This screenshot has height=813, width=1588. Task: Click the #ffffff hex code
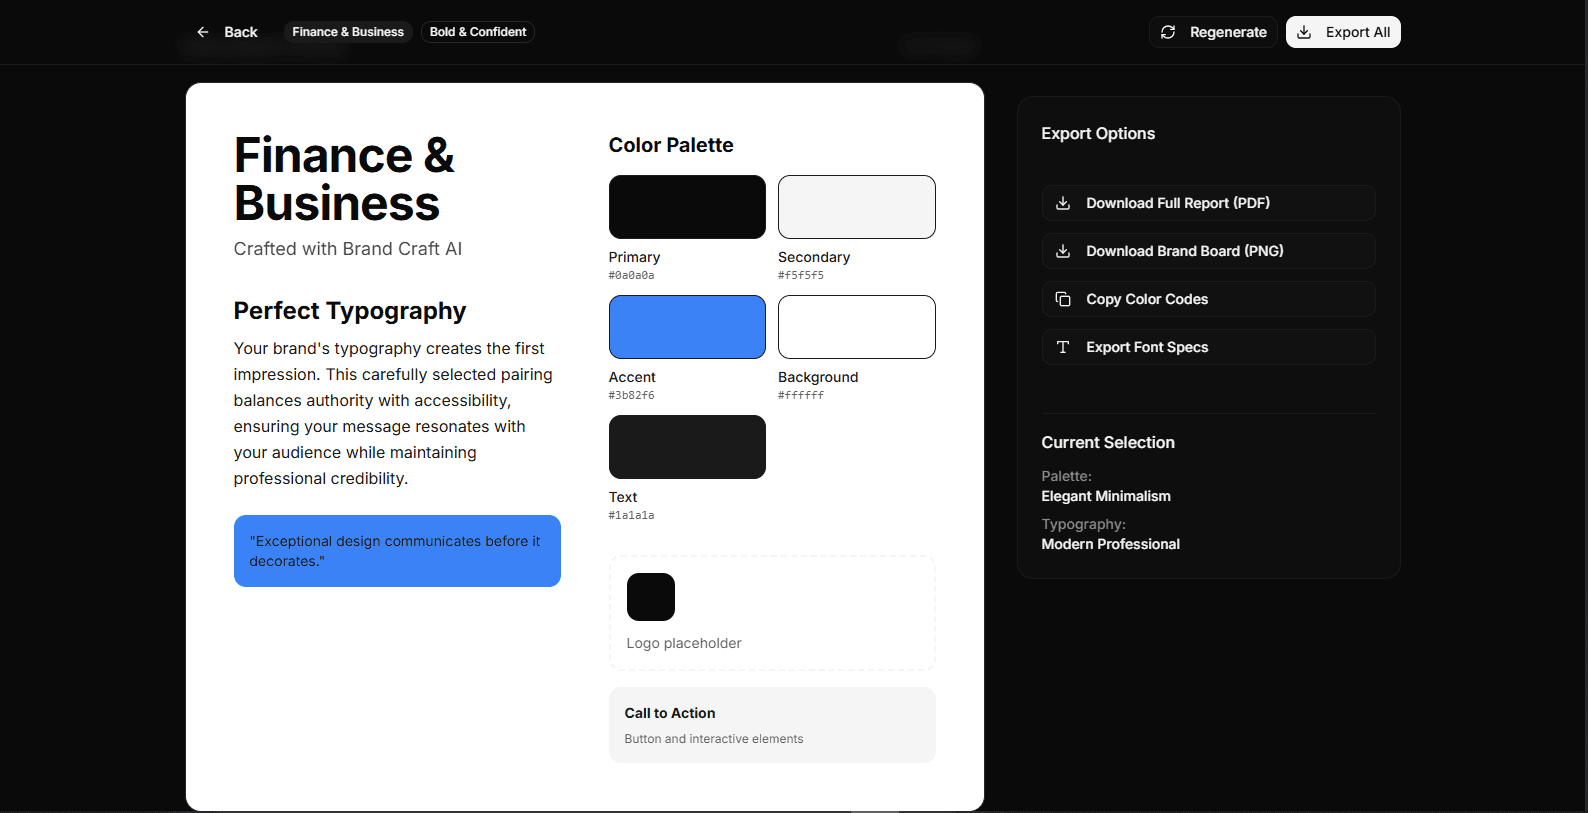pyautogui.click(x=801, y=395)
